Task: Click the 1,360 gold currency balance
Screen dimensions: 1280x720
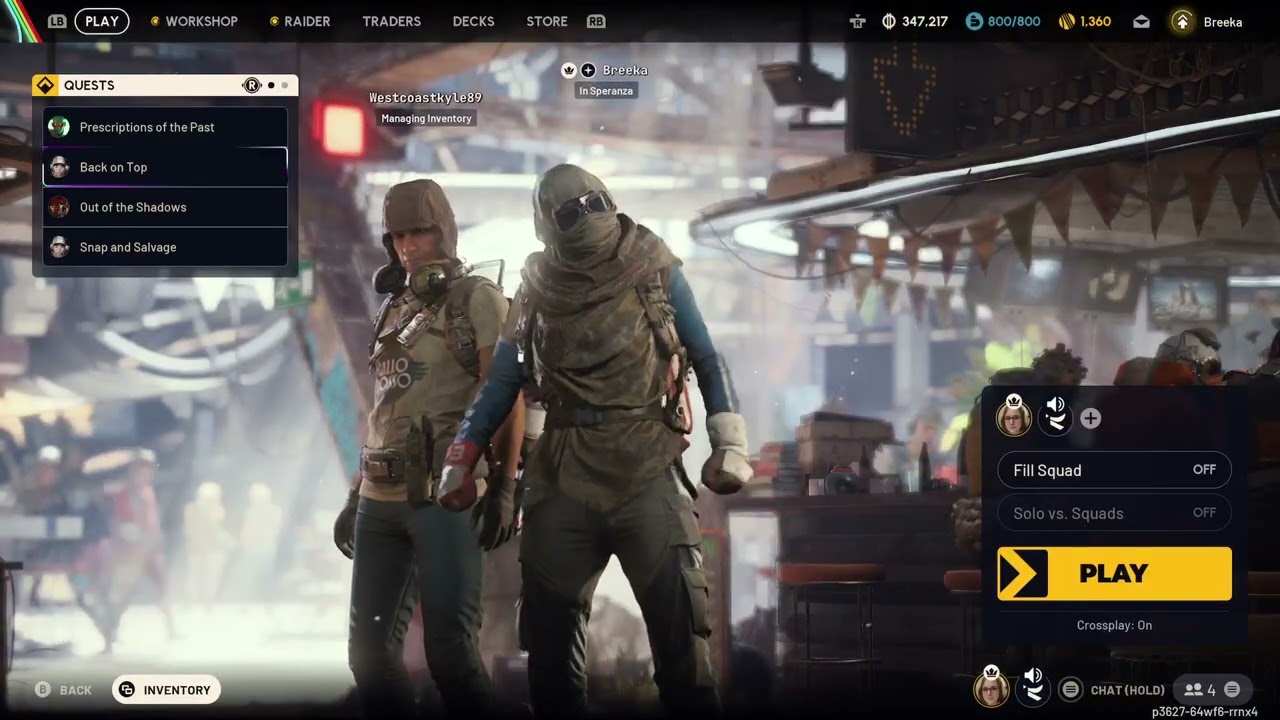Action: (1096, 21)
